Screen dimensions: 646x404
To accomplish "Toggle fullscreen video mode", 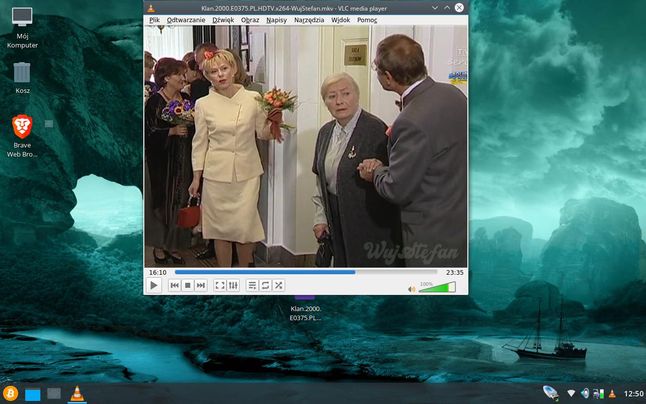I will 220,285.
